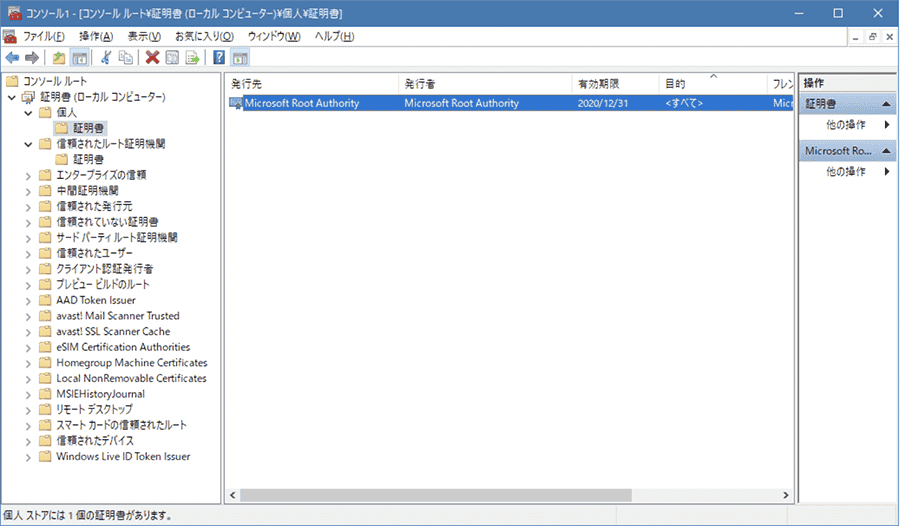Export list using the green arrow icon

[192, 57]
